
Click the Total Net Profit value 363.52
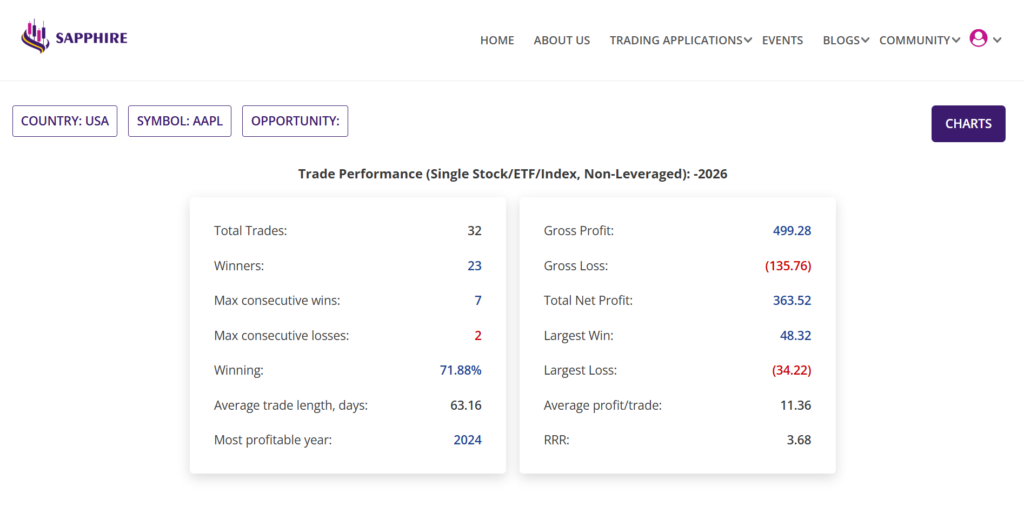[x=791, y=300]
